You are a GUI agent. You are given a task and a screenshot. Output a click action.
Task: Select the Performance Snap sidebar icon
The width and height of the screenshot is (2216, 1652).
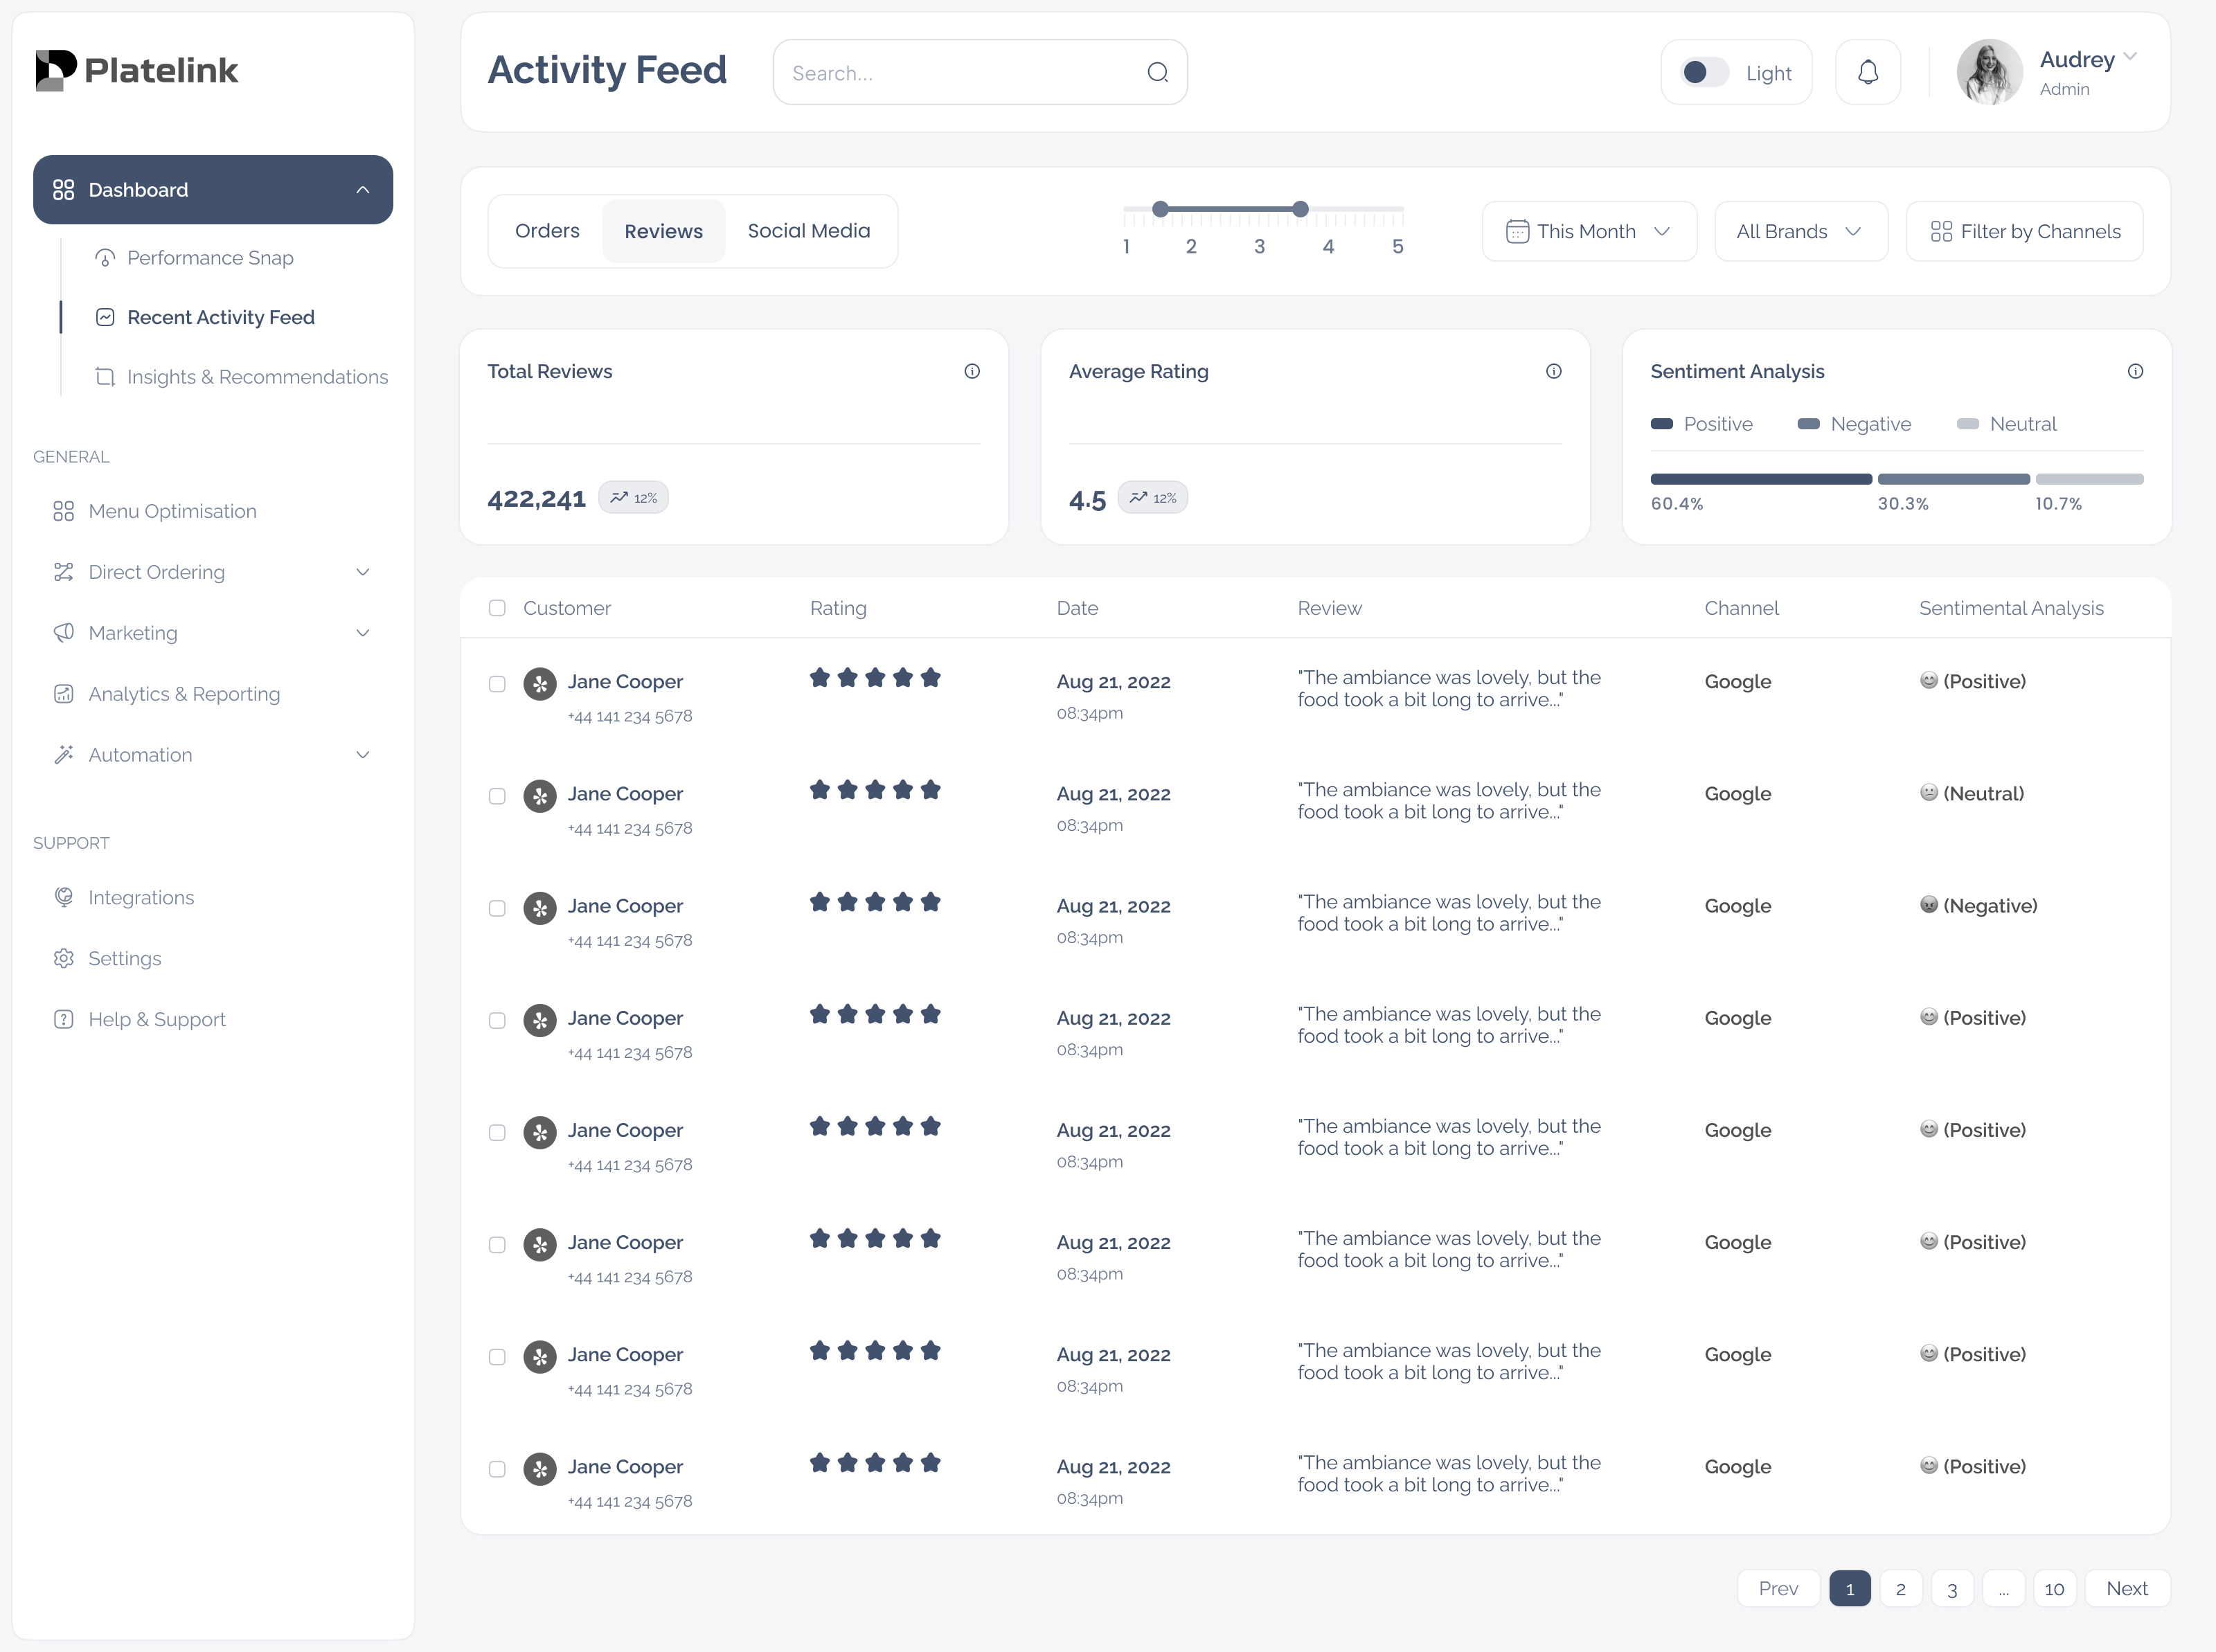click(x=105, y=258)
